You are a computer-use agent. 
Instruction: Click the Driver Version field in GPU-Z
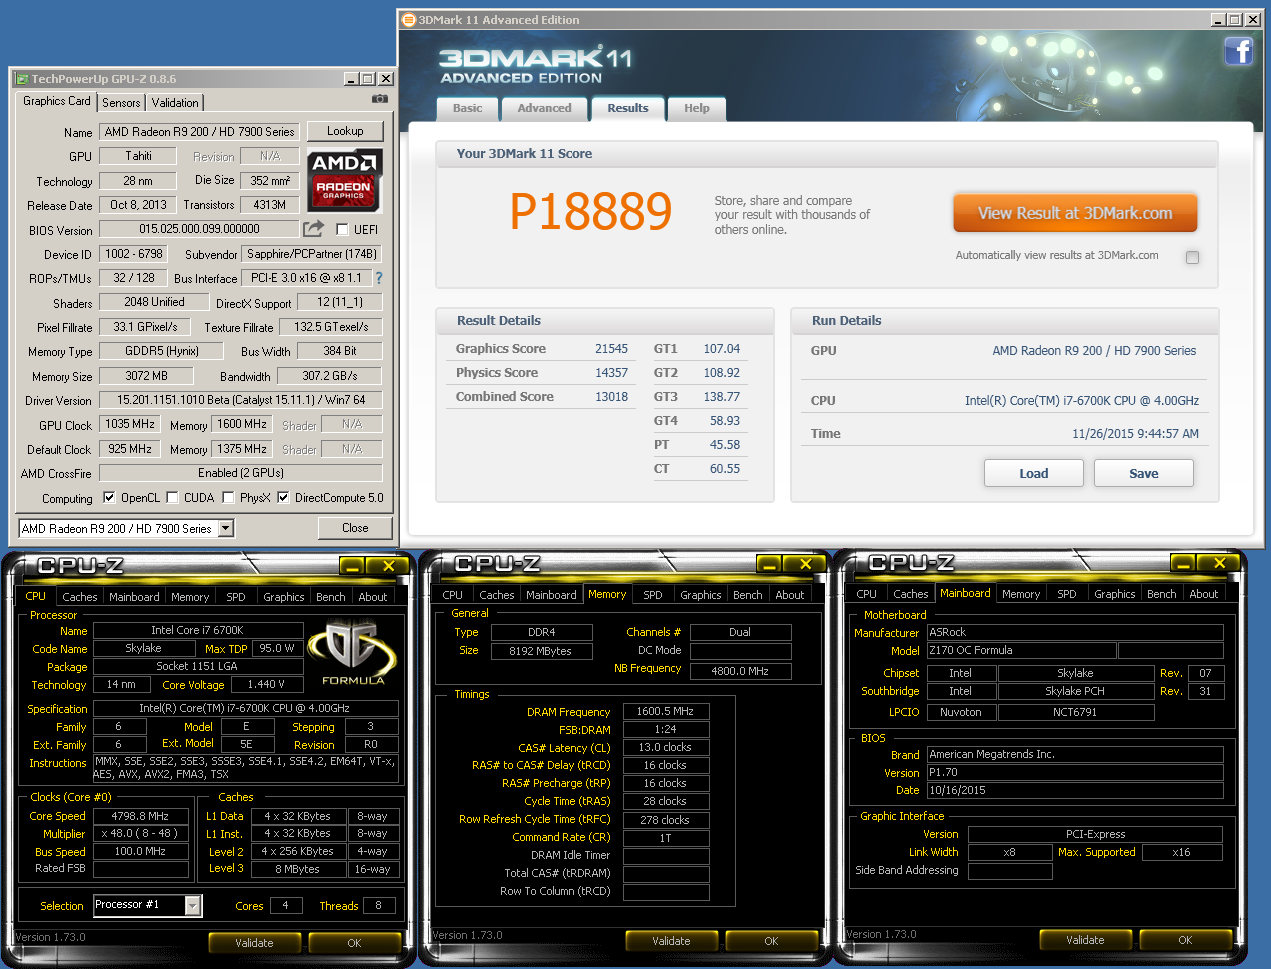coord(241,400)
